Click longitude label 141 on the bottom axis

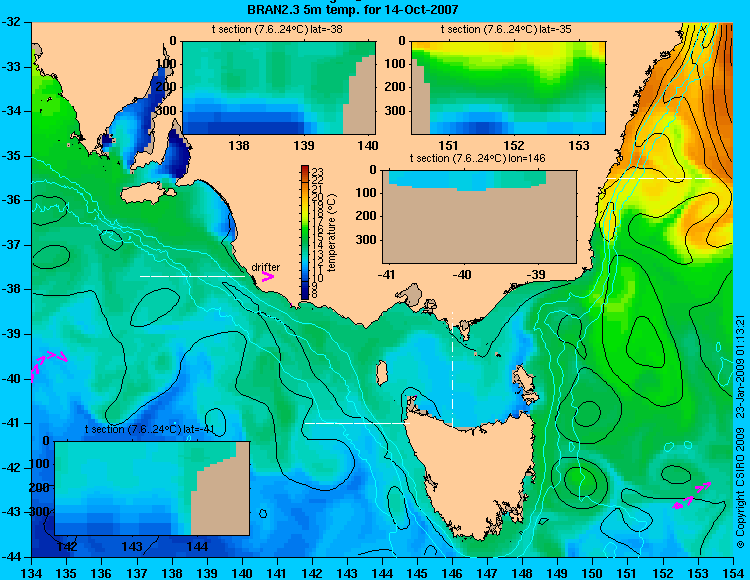277,573
